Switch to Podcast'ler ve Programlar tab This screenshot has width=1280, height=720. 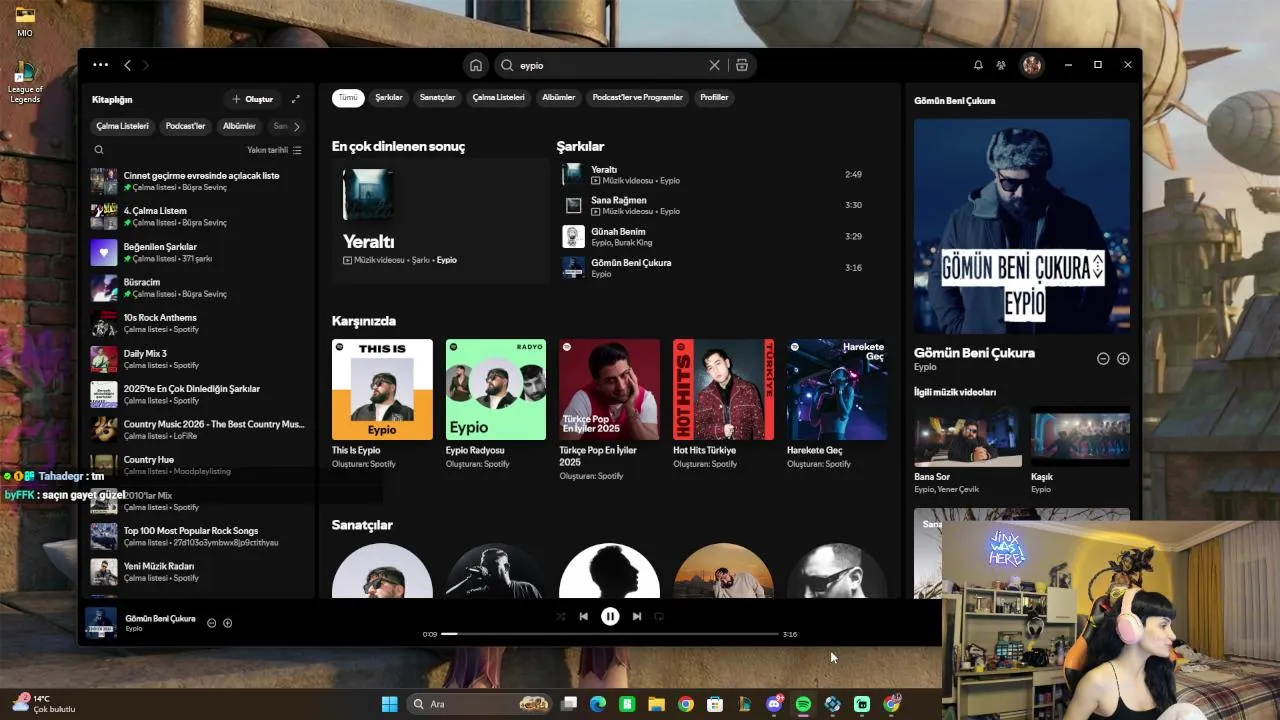coord(637,97)
